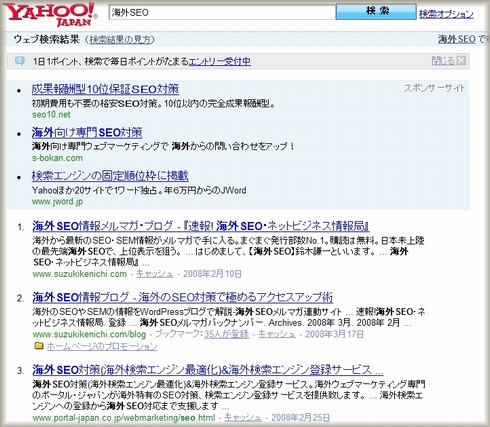This screenshot has width=490, height=427.
Task: Open sponsor ad 検索エンジンの固定順位枠に掲載
Action: click(x=110, y=176)
